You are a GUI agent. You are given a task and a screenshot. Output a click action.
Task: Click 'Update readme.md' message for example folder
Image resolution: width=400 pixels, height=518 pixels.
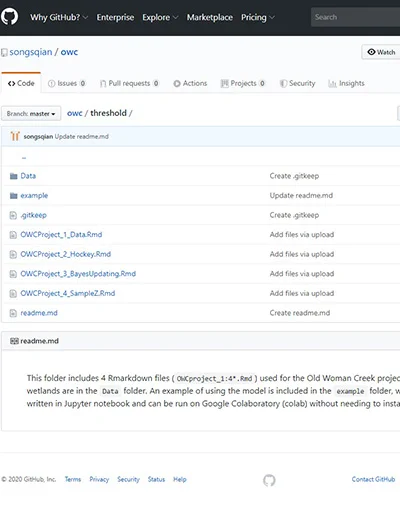[x=301, y=196]
